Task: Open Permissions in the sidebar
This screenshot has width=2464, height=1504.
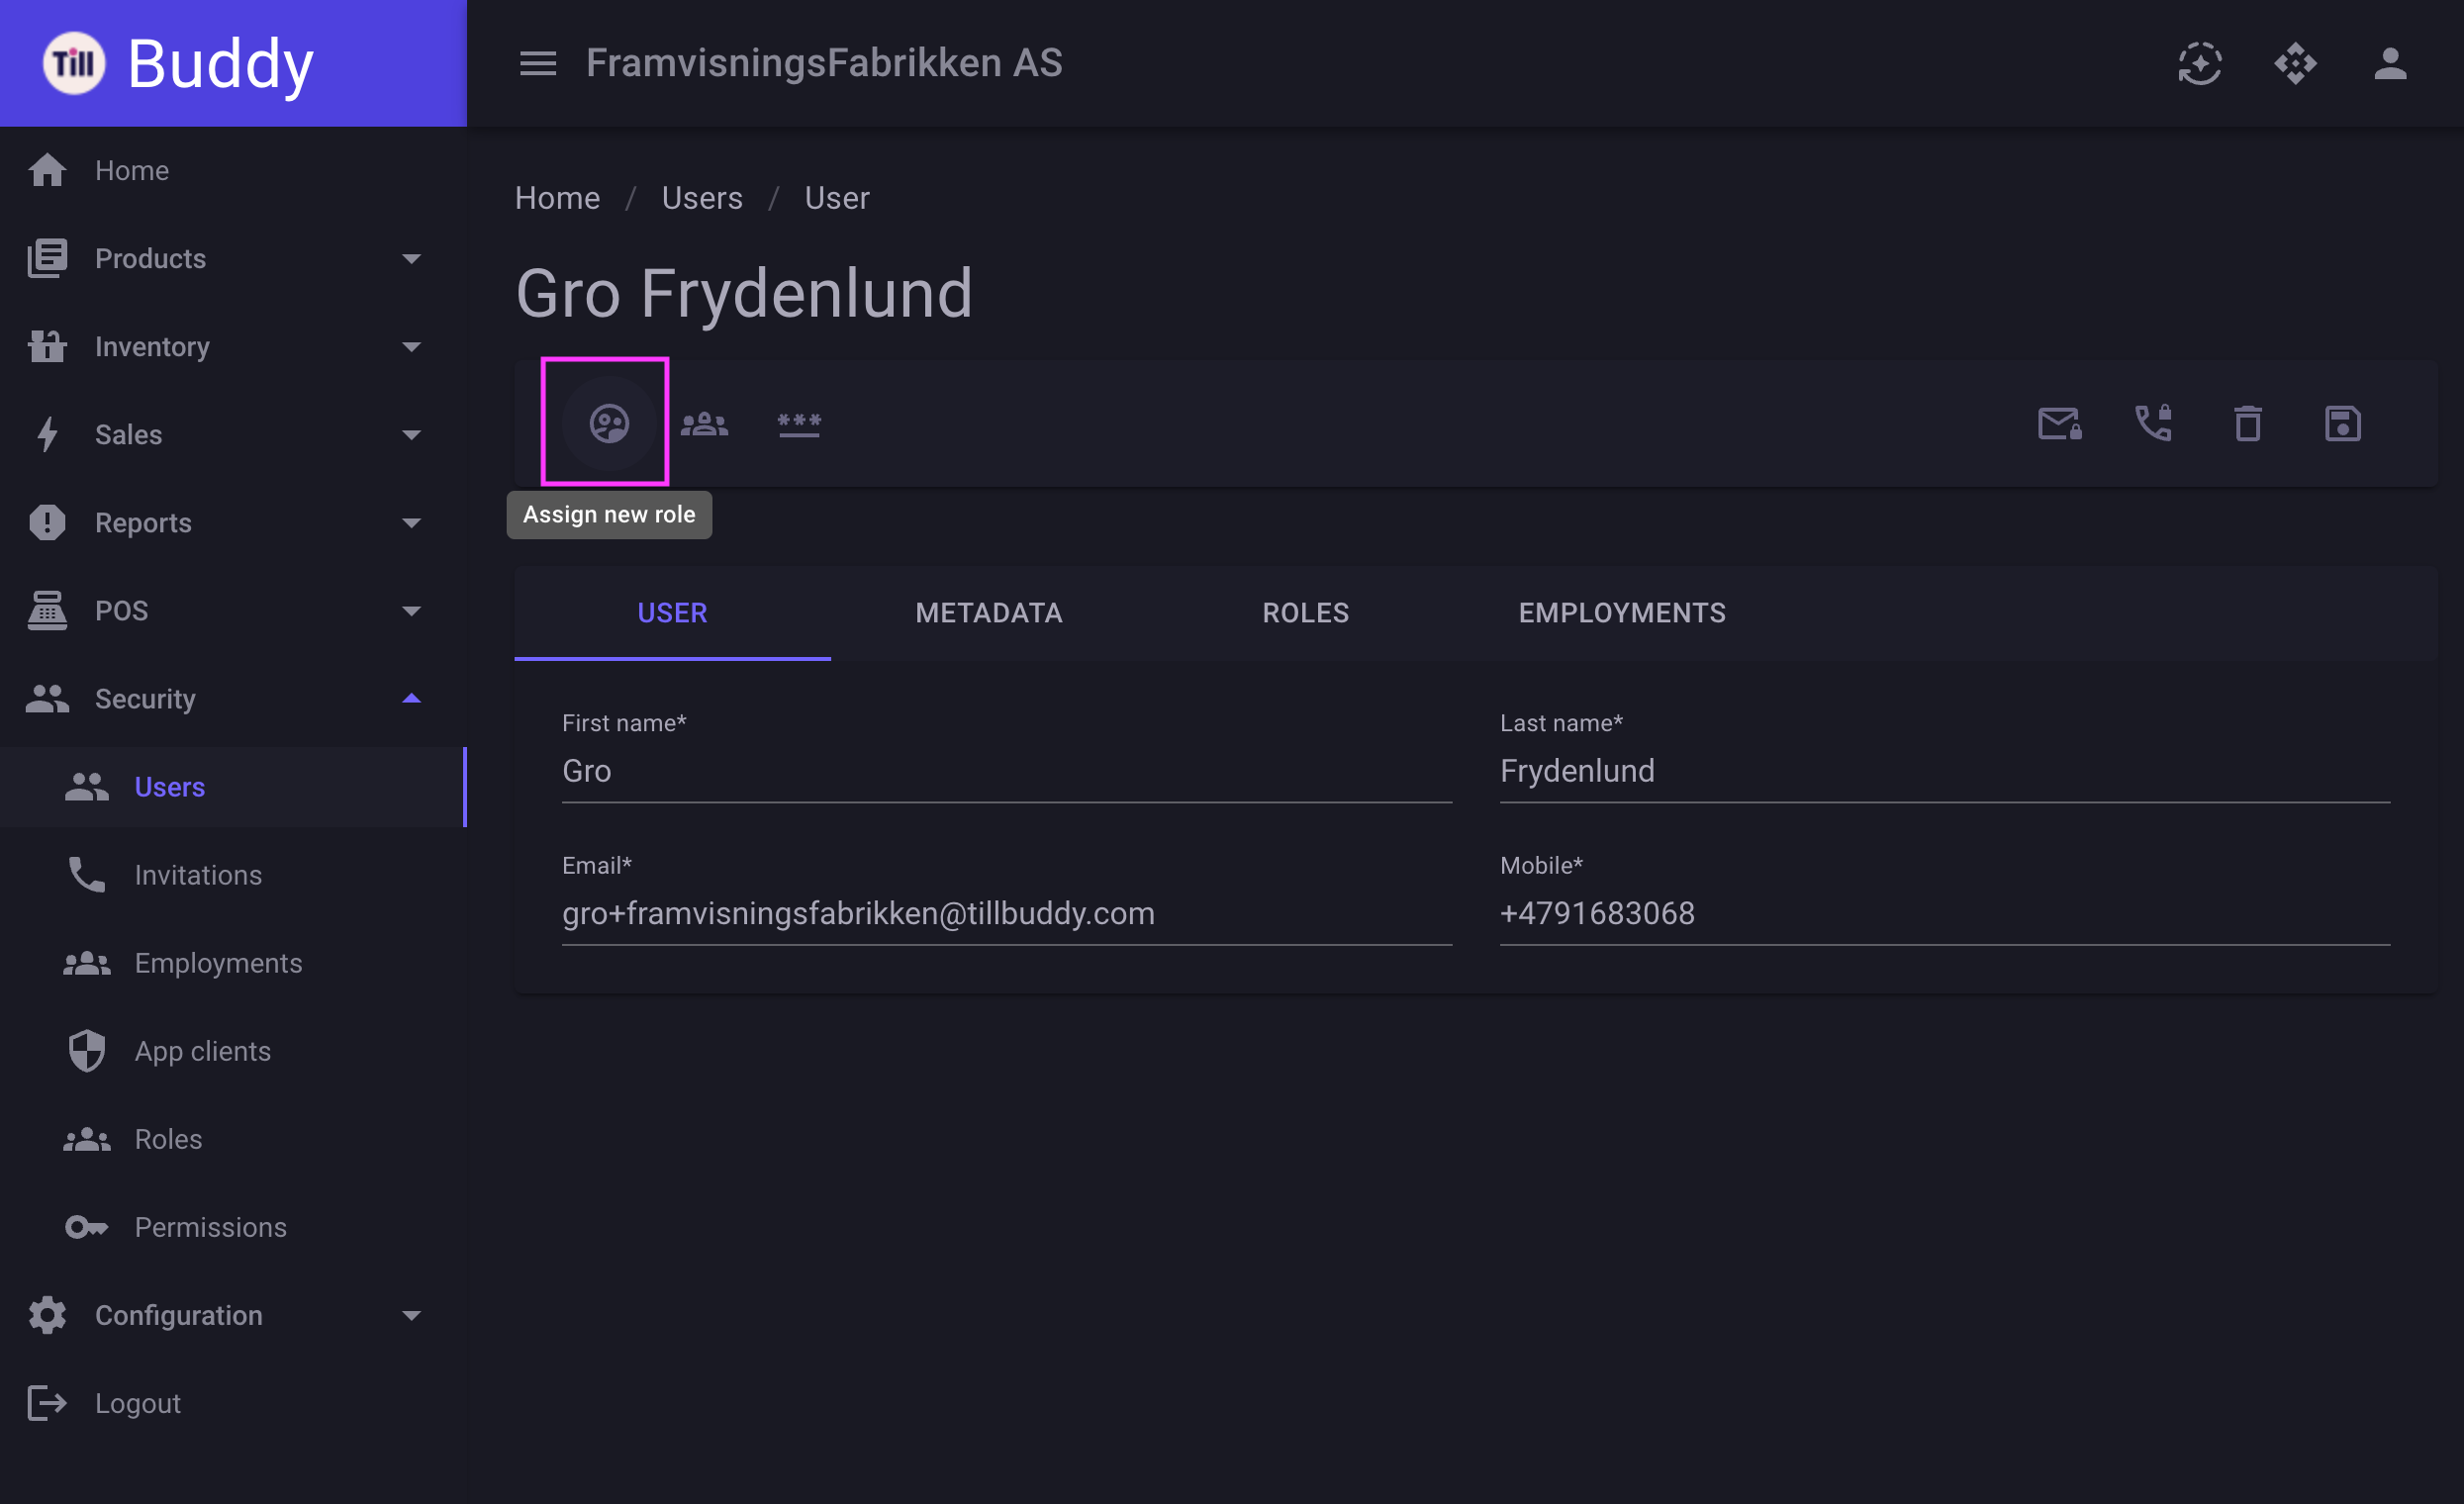Action: 233,1227
